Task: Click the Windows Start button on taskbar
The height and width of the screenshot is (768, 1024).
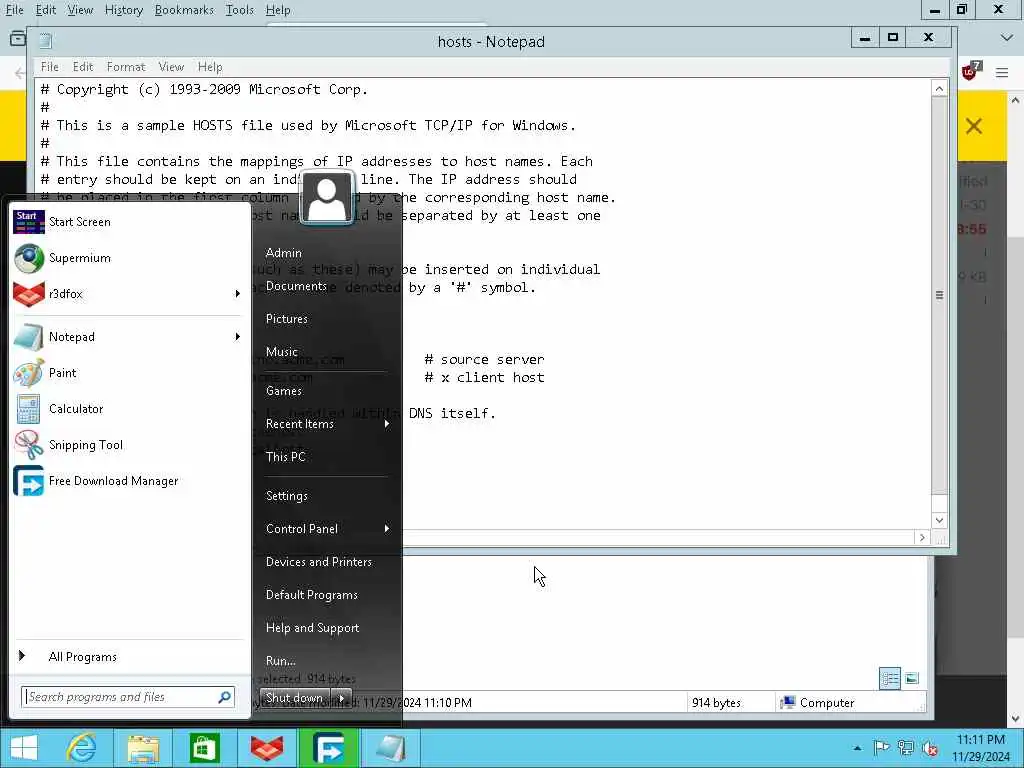Action: pyautogui.click(x=24, y=748)
